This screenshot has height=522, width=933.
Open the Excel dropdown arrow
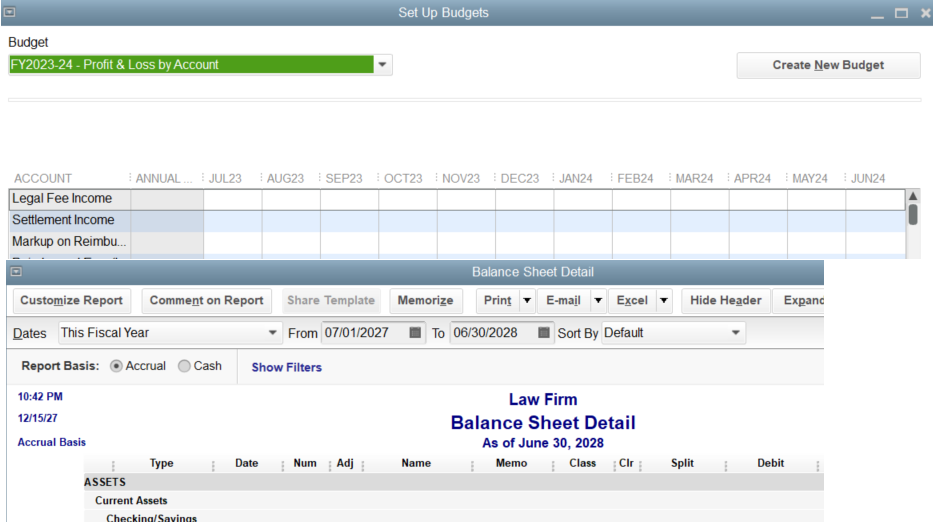pyautogui.click(x=663, y=301)
